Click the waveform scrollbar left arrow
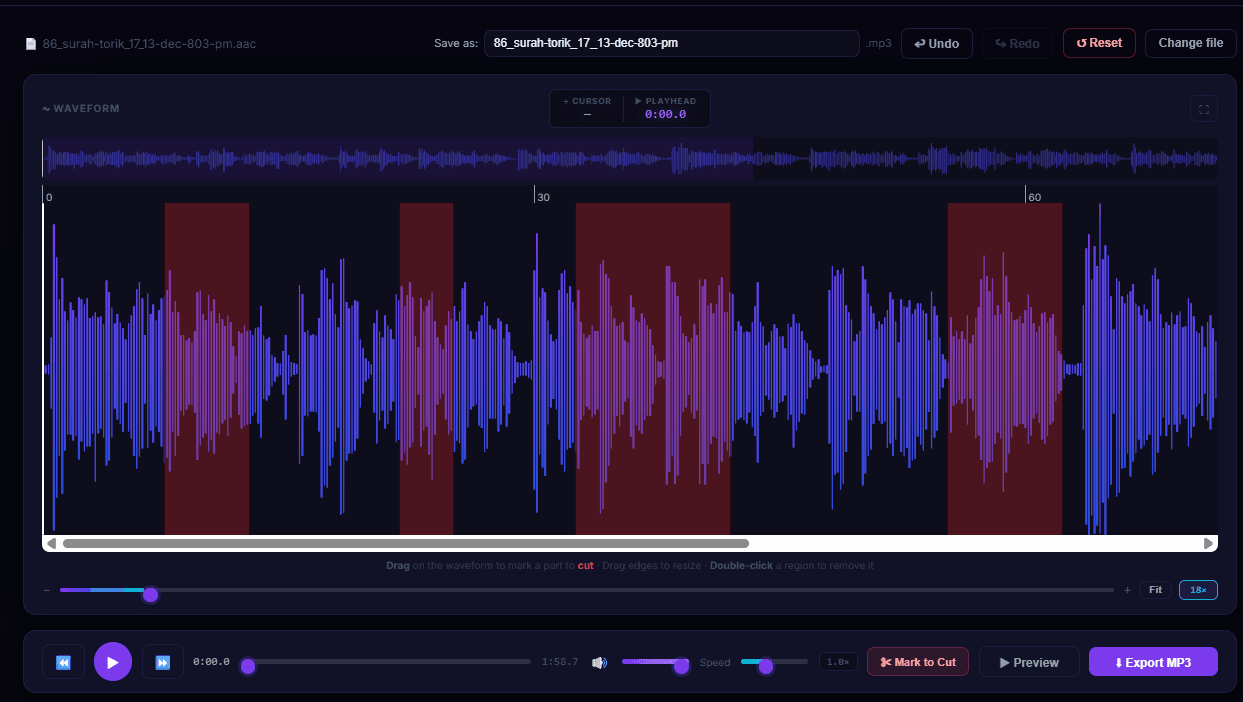The width and height of the screenshot is (1243, 702). 51,543
